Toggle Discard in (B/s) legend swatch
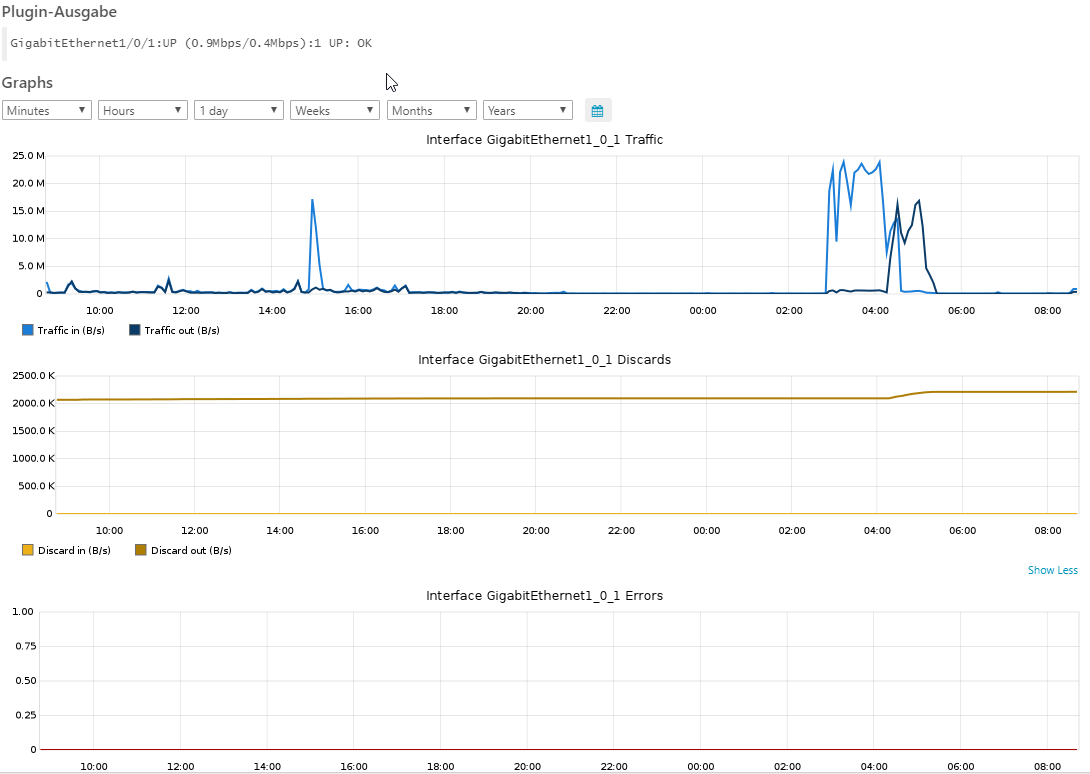 (x=28, y=550)
